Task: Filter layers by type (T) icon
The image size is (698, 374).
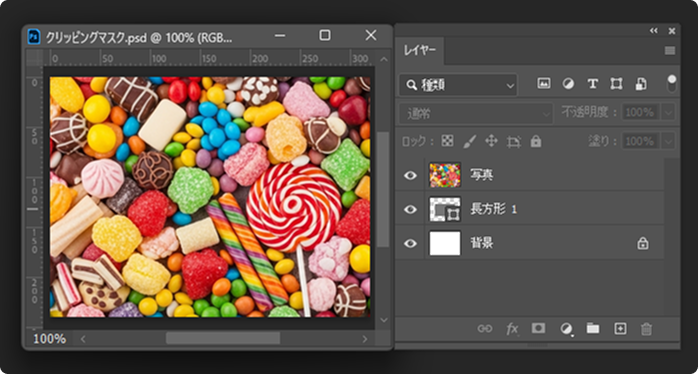Action: point(592,83)
